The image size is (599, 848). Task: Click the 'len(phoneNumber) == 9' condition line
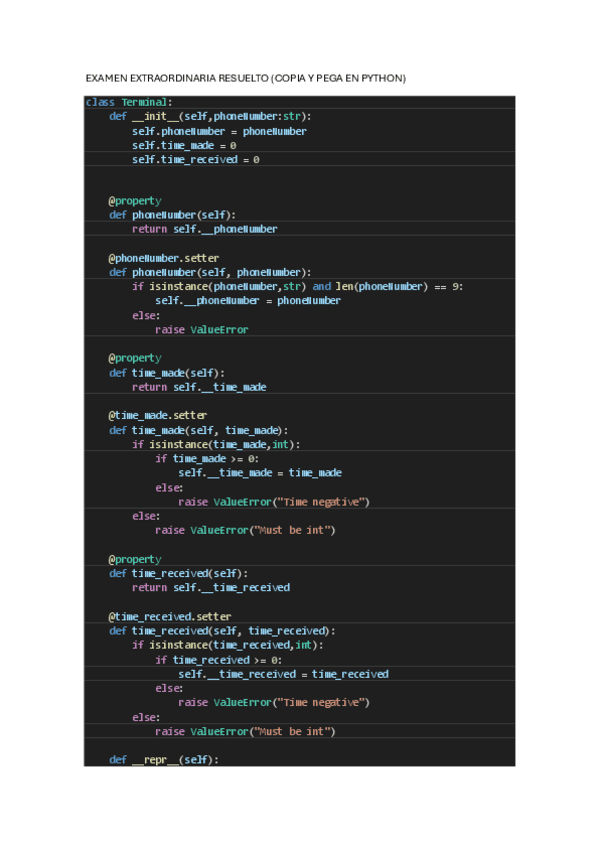pyautogui.click(x=297, y=286)
